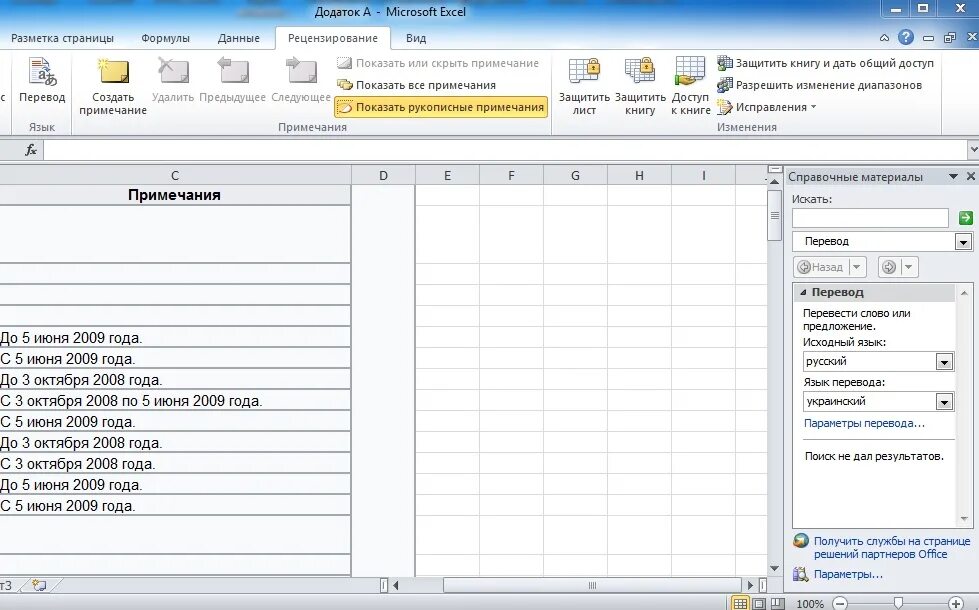Click Показать все примечания
979x610 pixels.
pyautogui.click(x=416, y=85)
